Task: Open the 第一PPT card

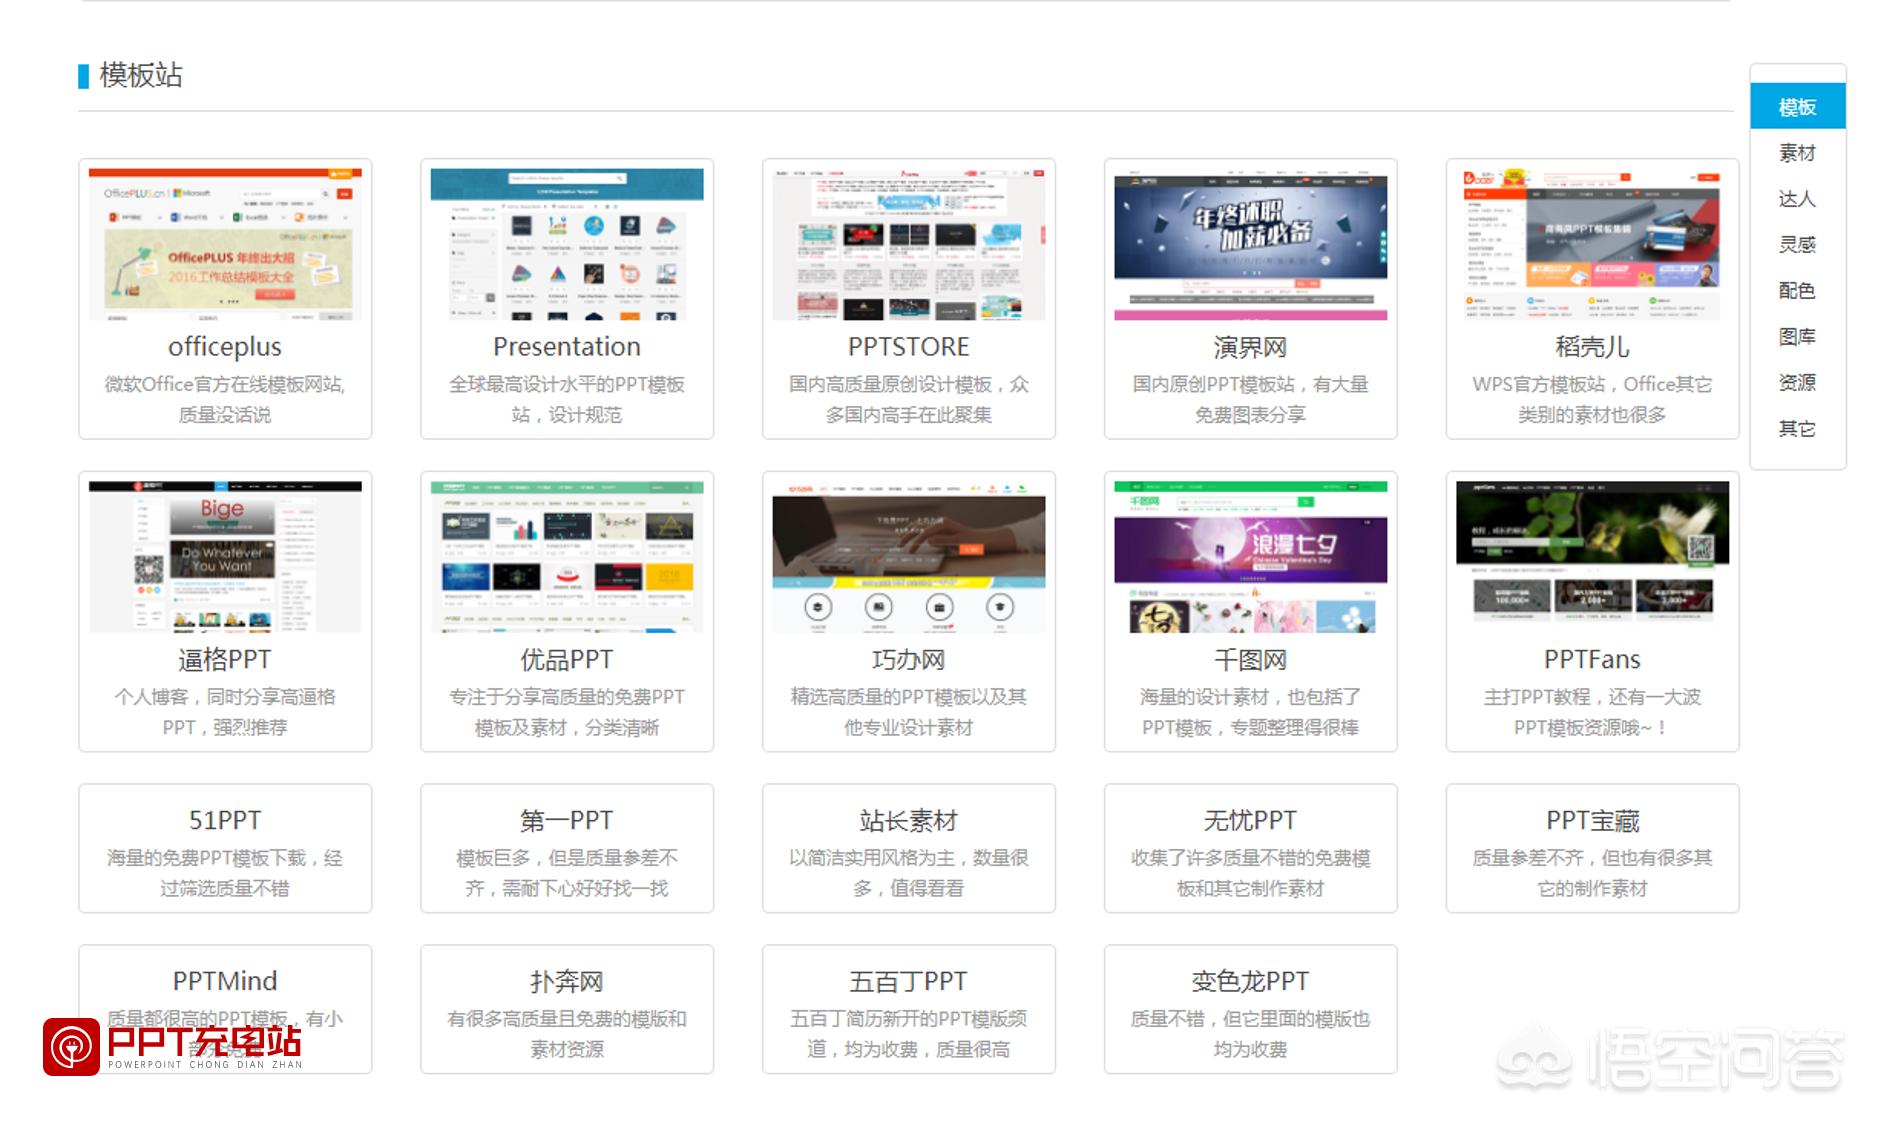Action: (567, 848)
